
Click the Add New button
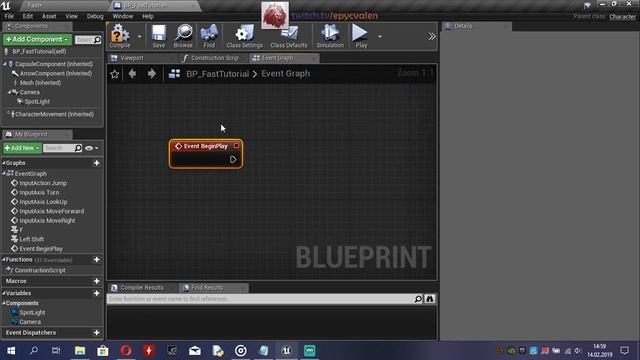point(22,148)
